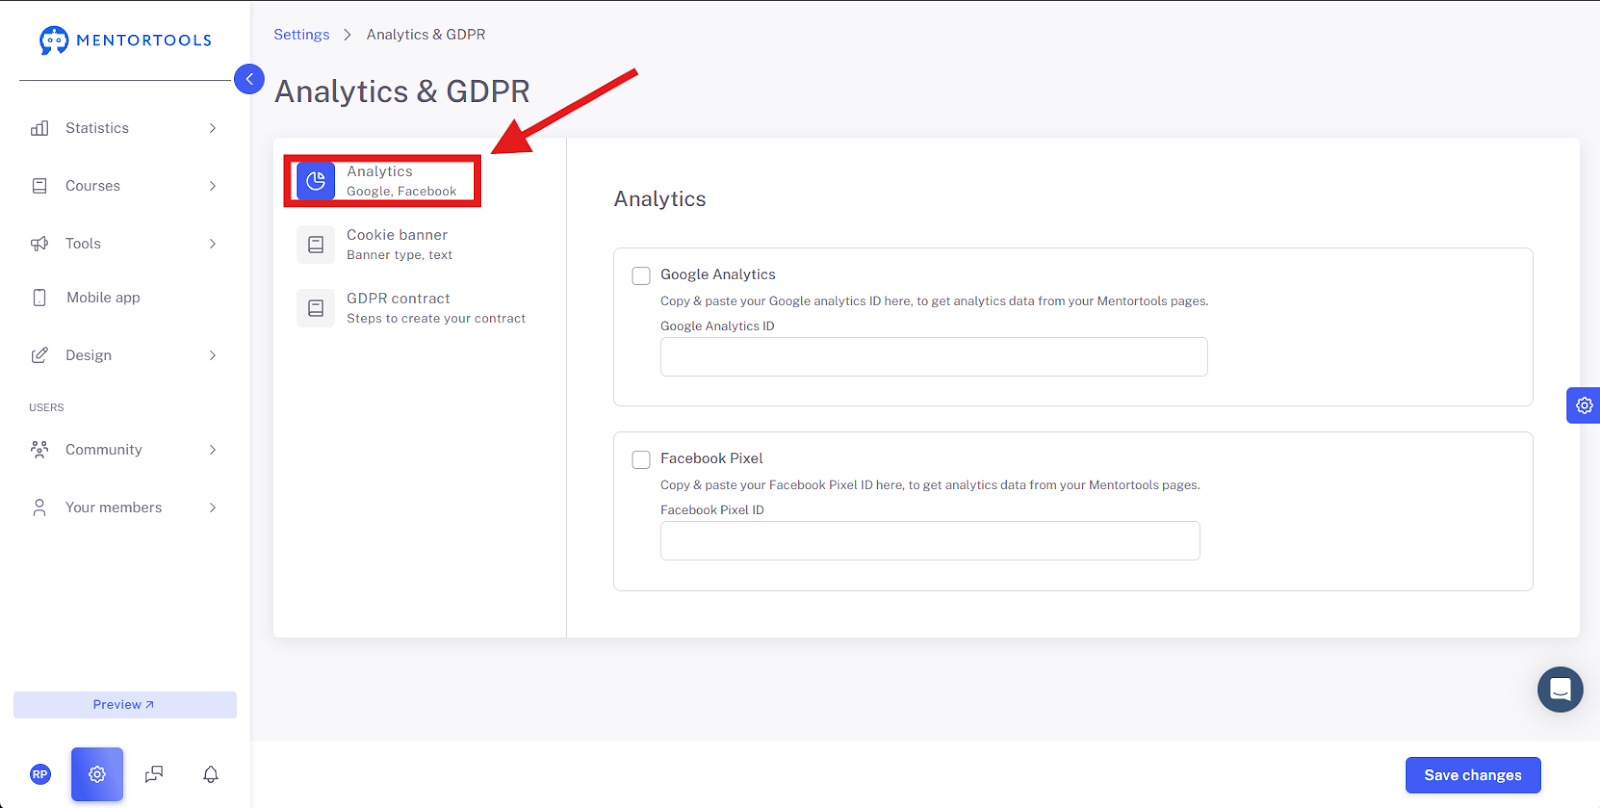
Task: Click the Analytics pie chart icon
Action: coord(316,181)
